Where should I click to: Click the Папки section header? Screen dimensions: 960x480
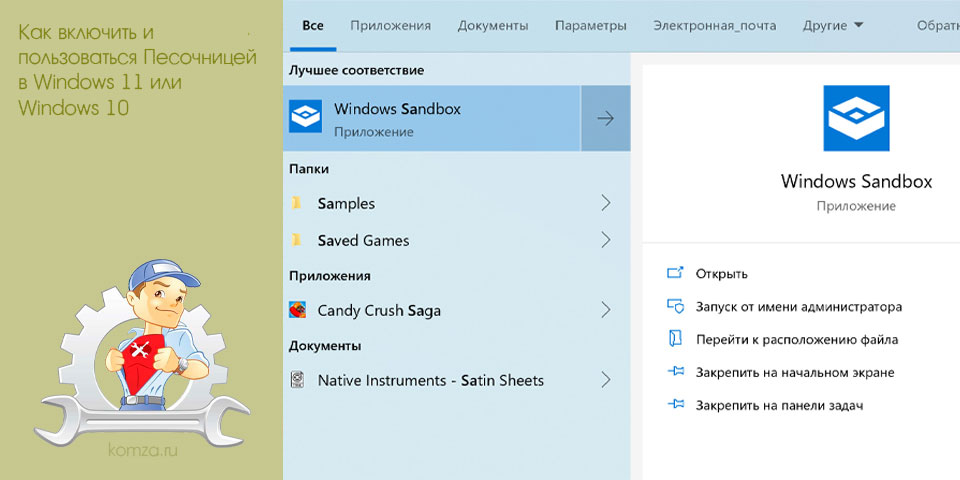pyautogui.click(x=309, y=169)
